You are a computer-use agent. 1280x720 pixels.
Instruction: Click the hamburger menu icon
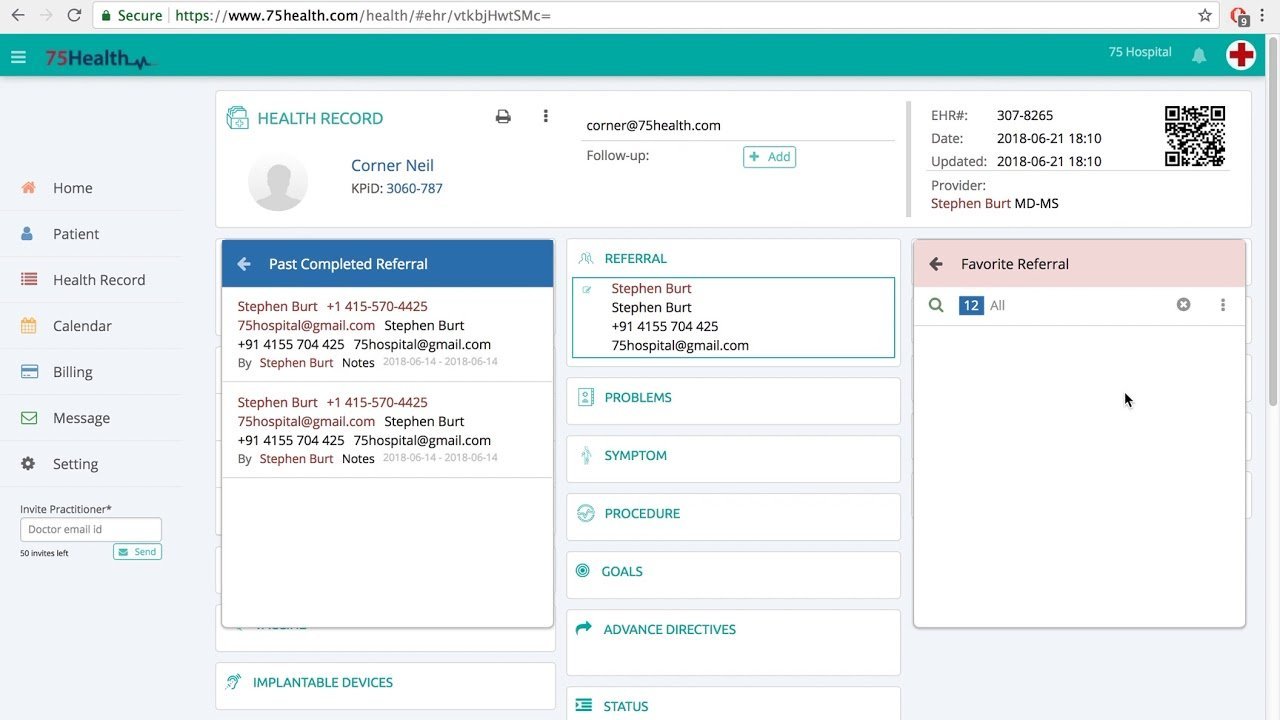[18, 57]
